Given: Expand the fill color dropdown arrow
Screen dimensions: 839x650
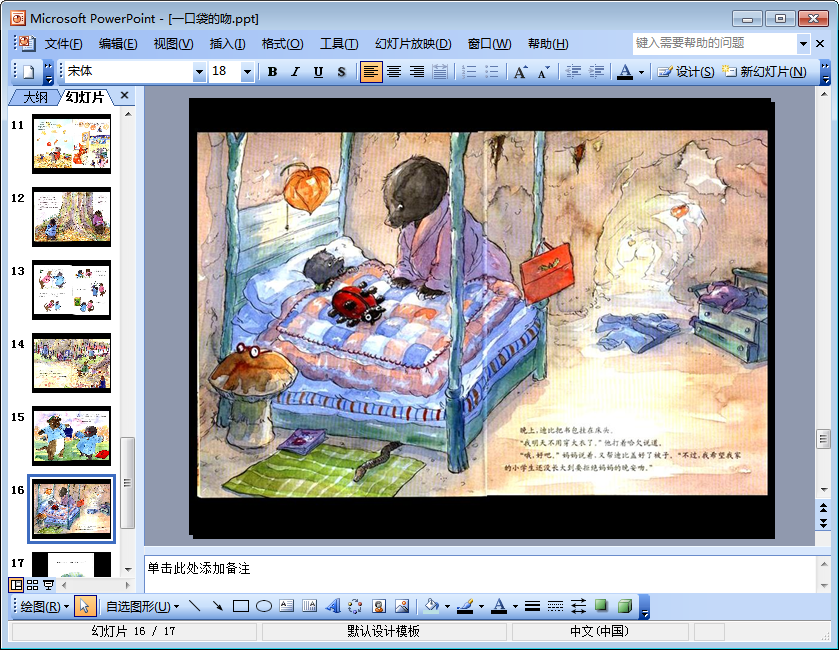Looking at the screenshot, I should [x=447, y=606].
